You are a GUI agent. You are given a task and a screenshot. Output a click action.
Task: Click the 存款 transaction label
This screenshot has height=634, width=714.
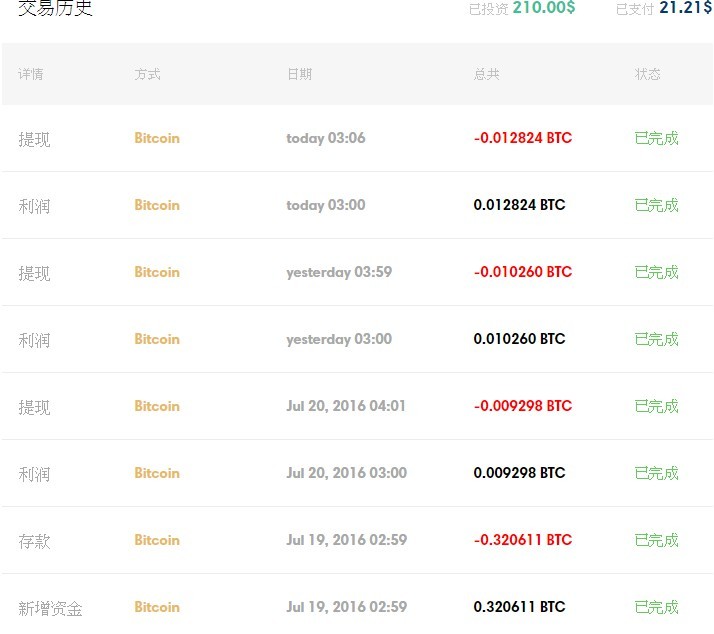click(x=34, y=541)
